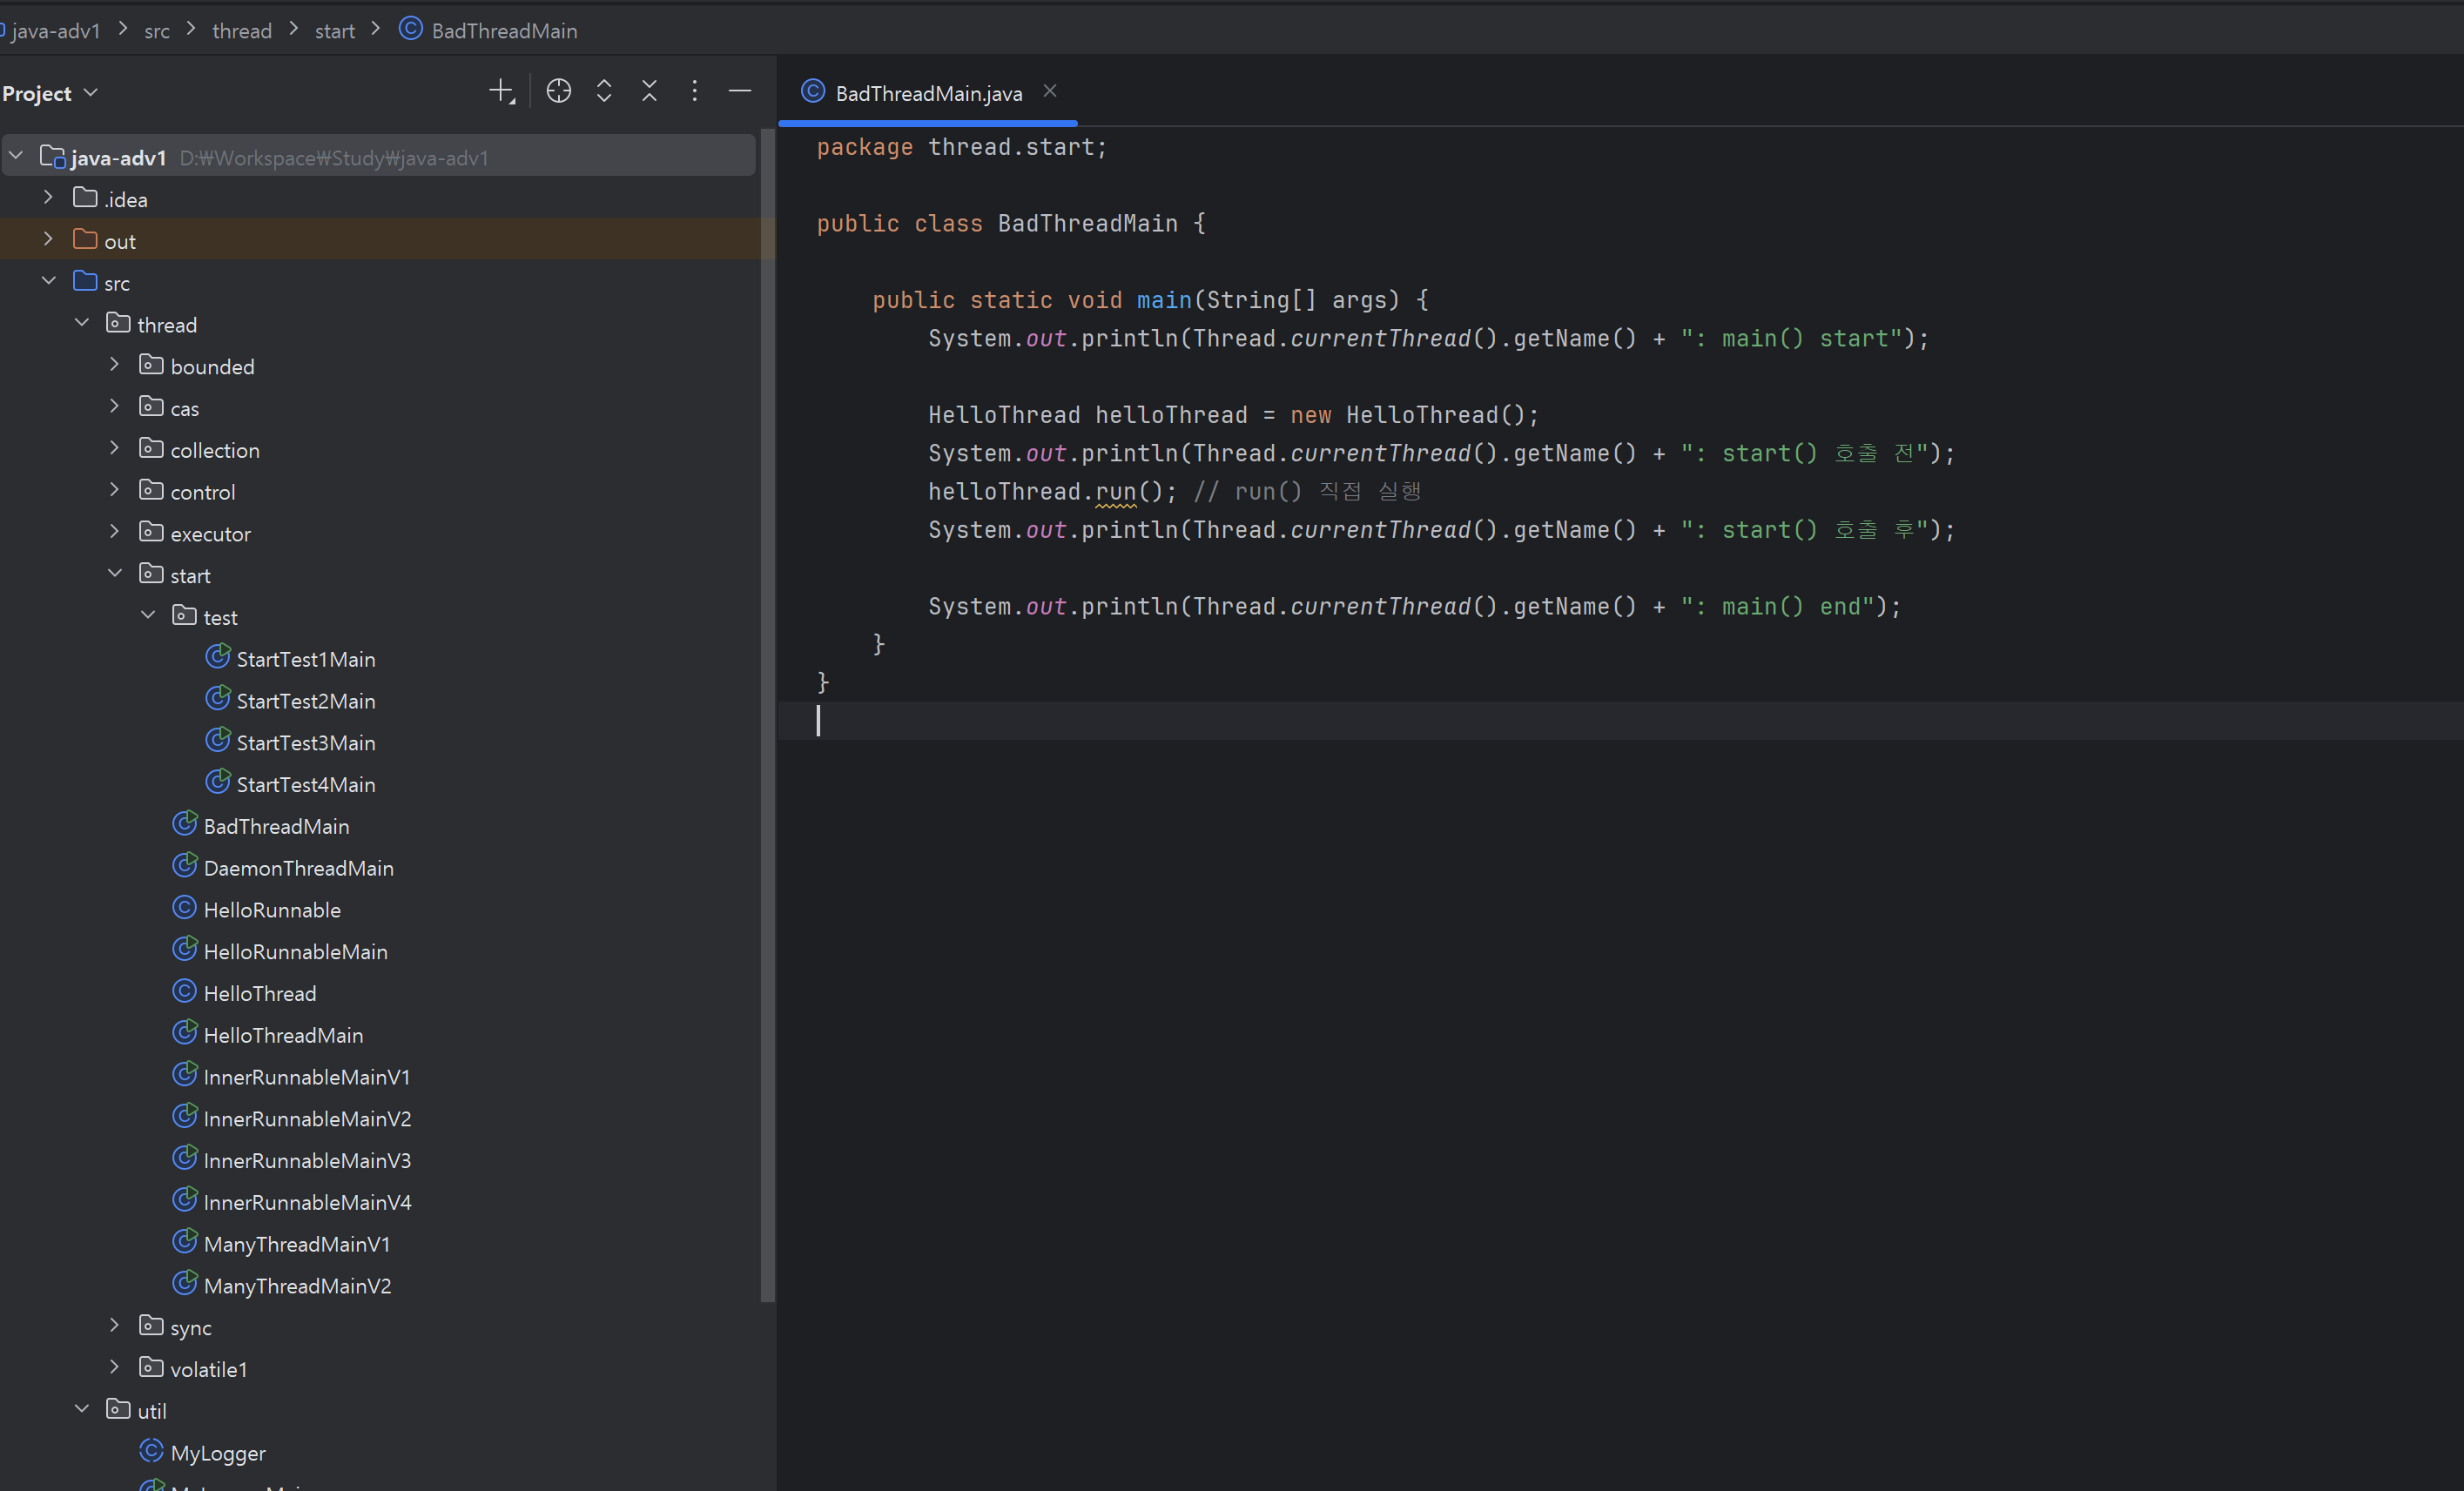Click java-adv1 in the breadcrumb bar
Viewport: 2464px width, 1491px height.
56,31
